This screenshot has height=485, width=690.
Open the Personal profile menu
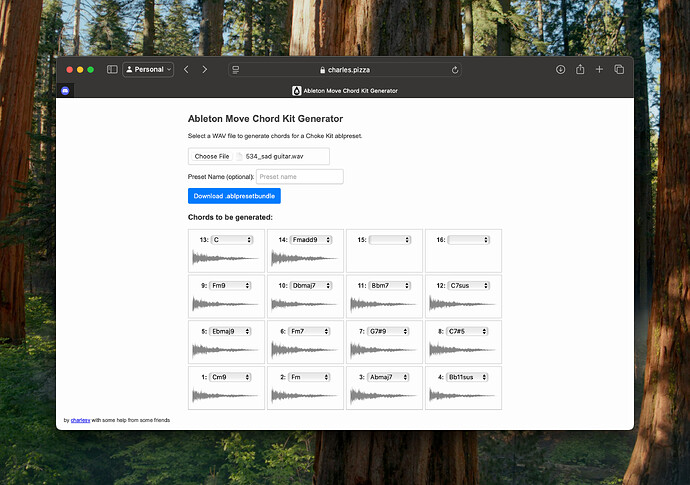(x=148, y=70)
